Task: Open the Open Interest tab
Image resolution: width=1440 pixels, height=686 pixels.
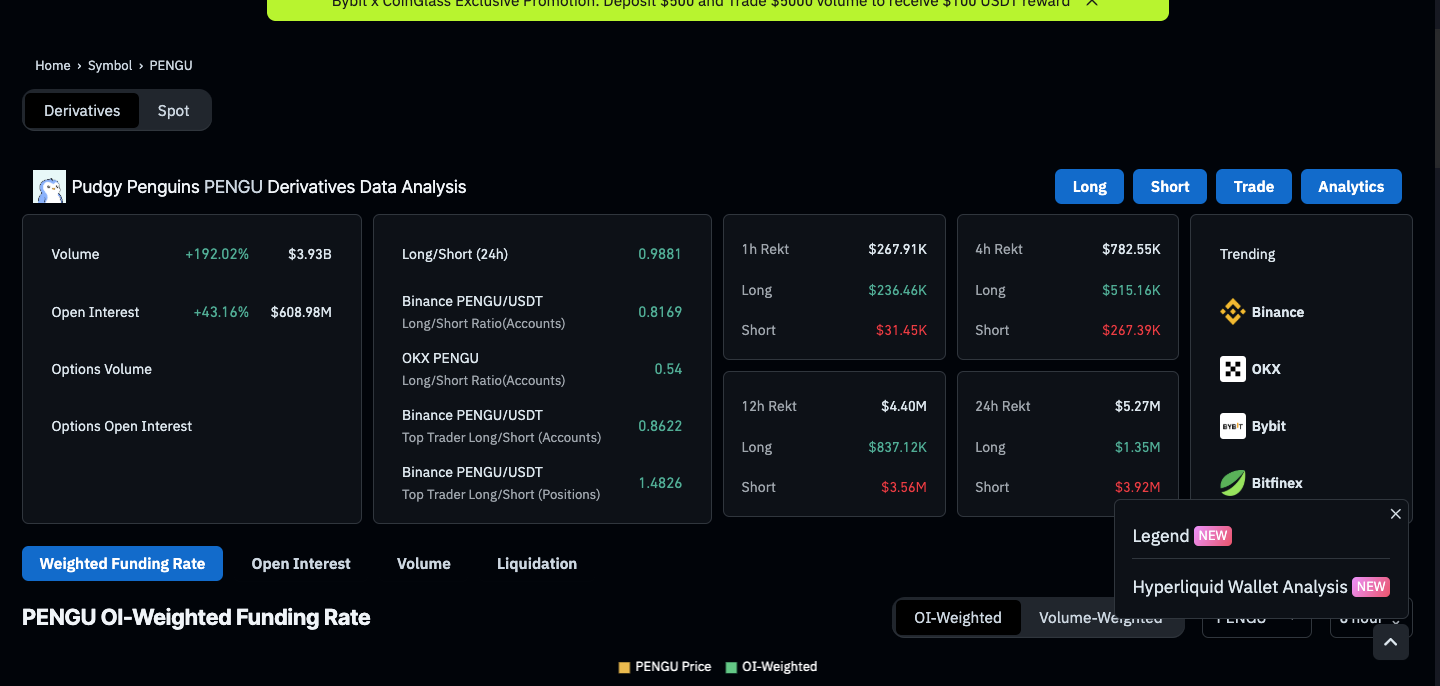Action: [x=301, y=564]
